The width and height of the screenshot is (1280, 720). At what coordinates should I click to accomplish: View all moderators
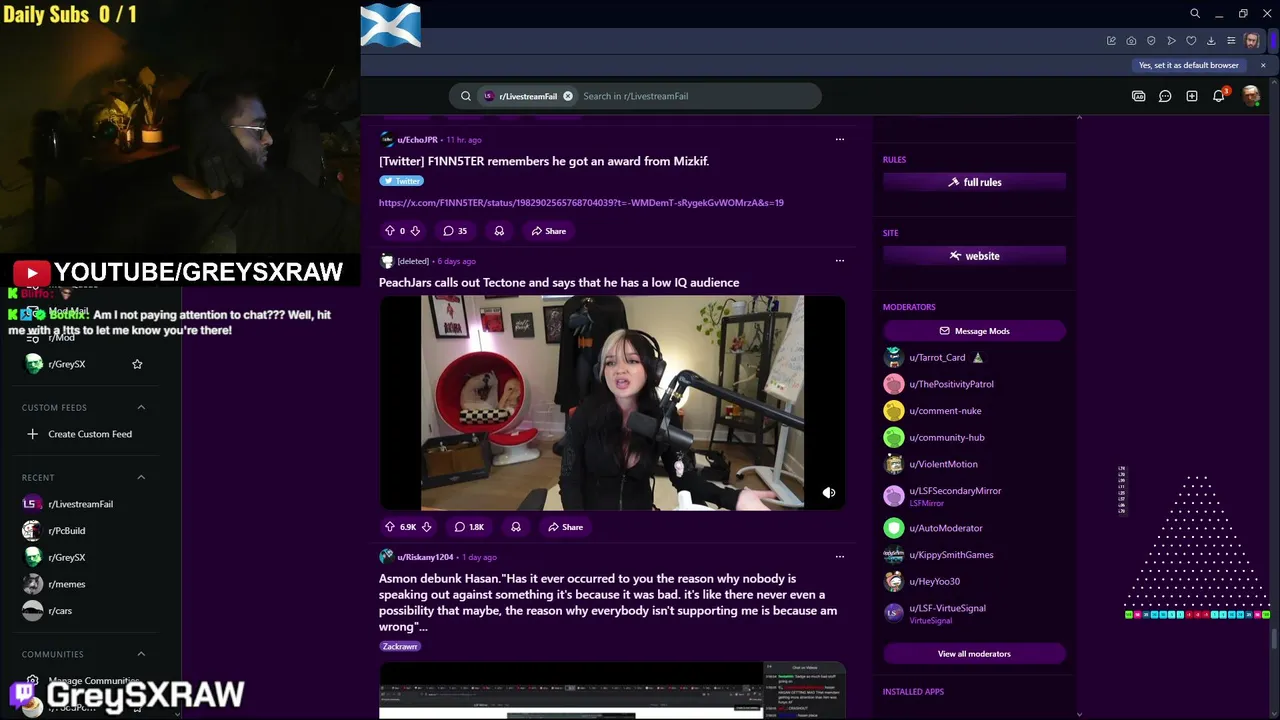coord(974,654)
